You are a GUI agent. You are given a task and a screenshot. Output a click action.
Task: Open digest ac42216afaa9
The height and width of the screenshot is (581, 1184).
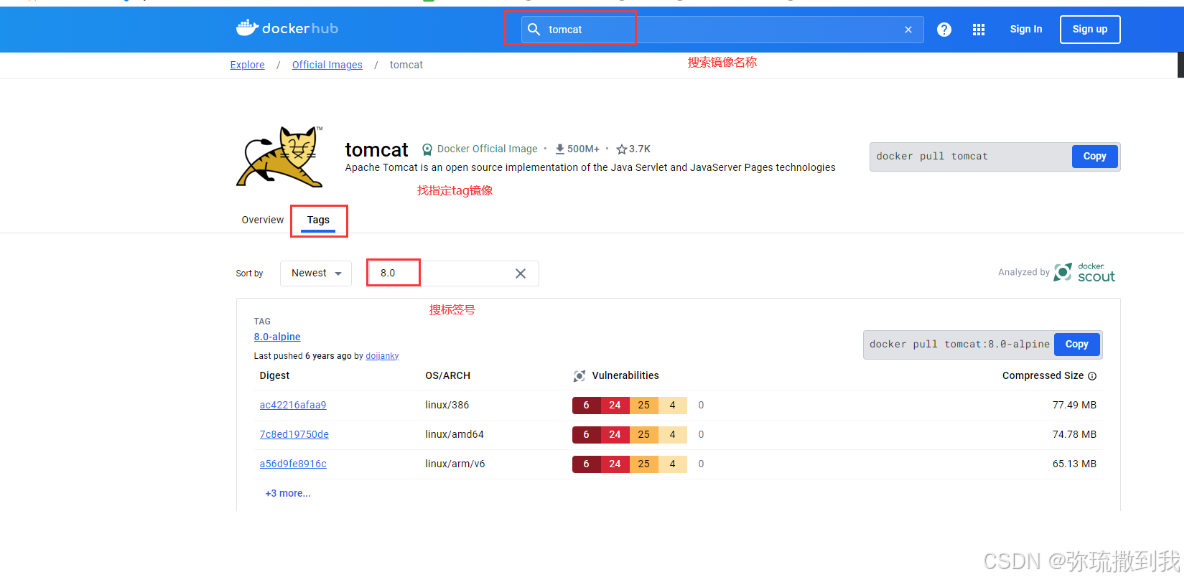coord(293,405)
